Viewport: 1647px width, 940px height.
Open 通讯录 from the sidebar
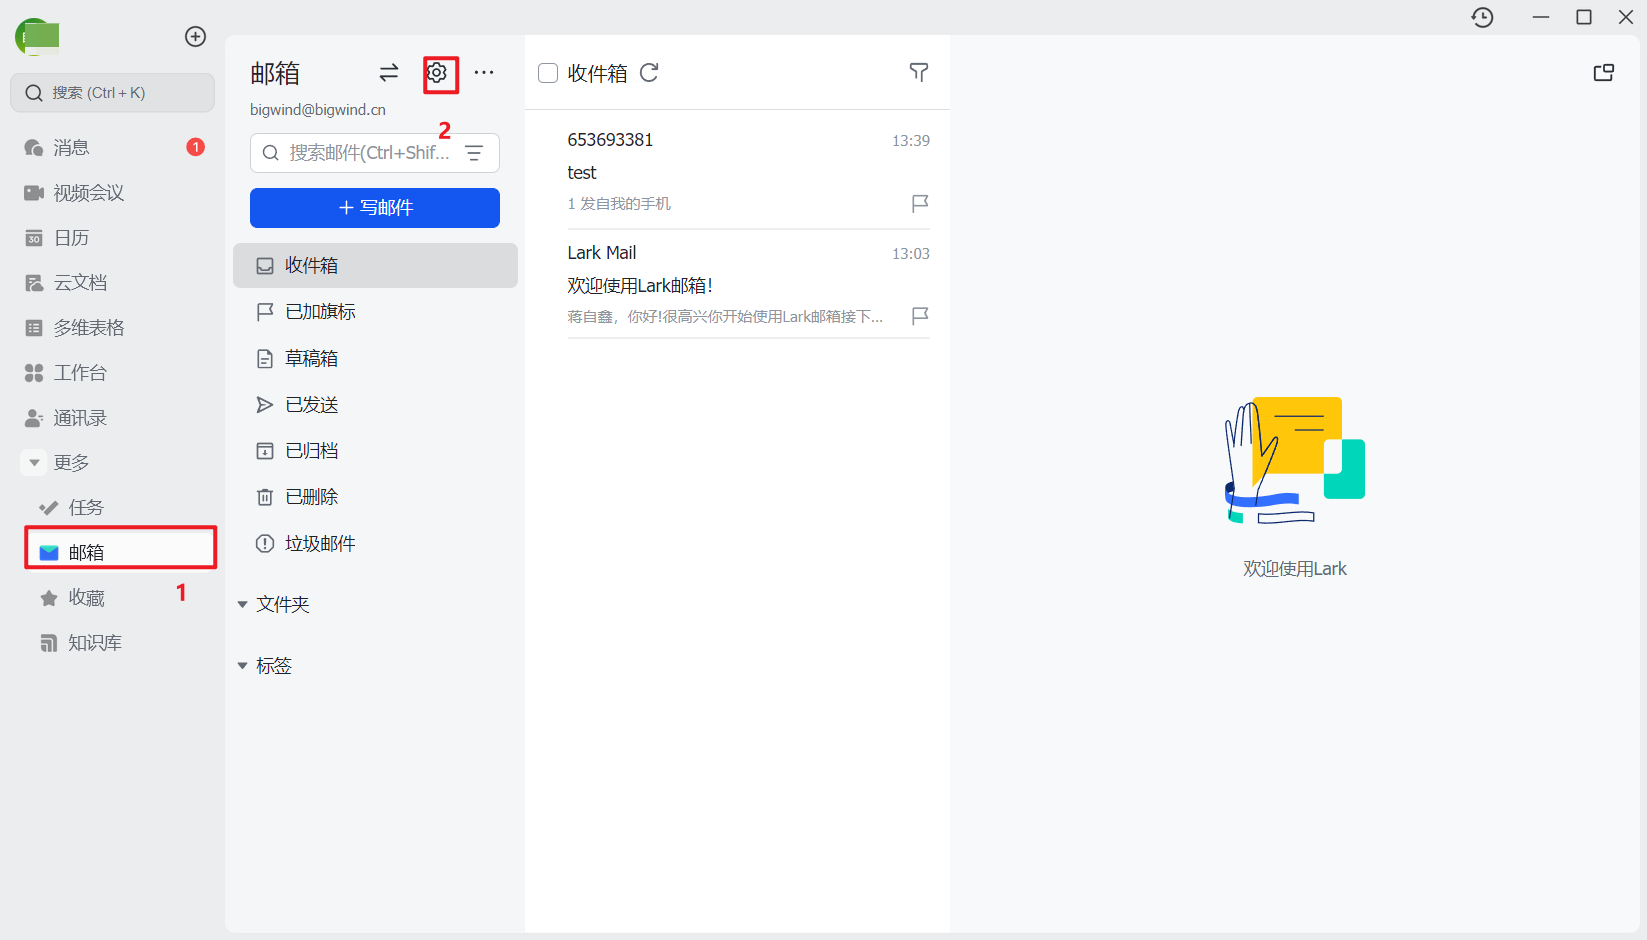[x=80, y=417]
